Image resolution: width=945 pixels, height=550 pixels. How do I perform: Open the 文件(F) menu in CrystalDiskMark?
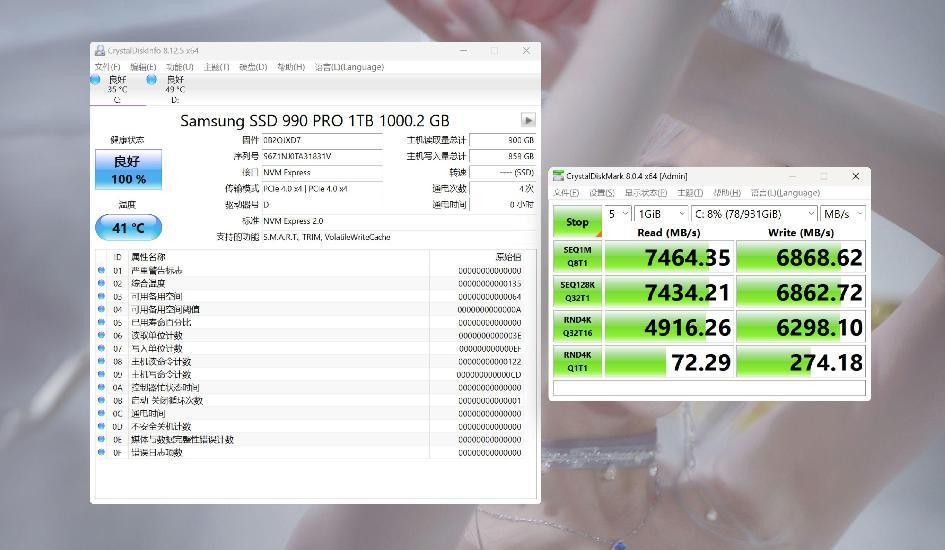pos(566,193)
